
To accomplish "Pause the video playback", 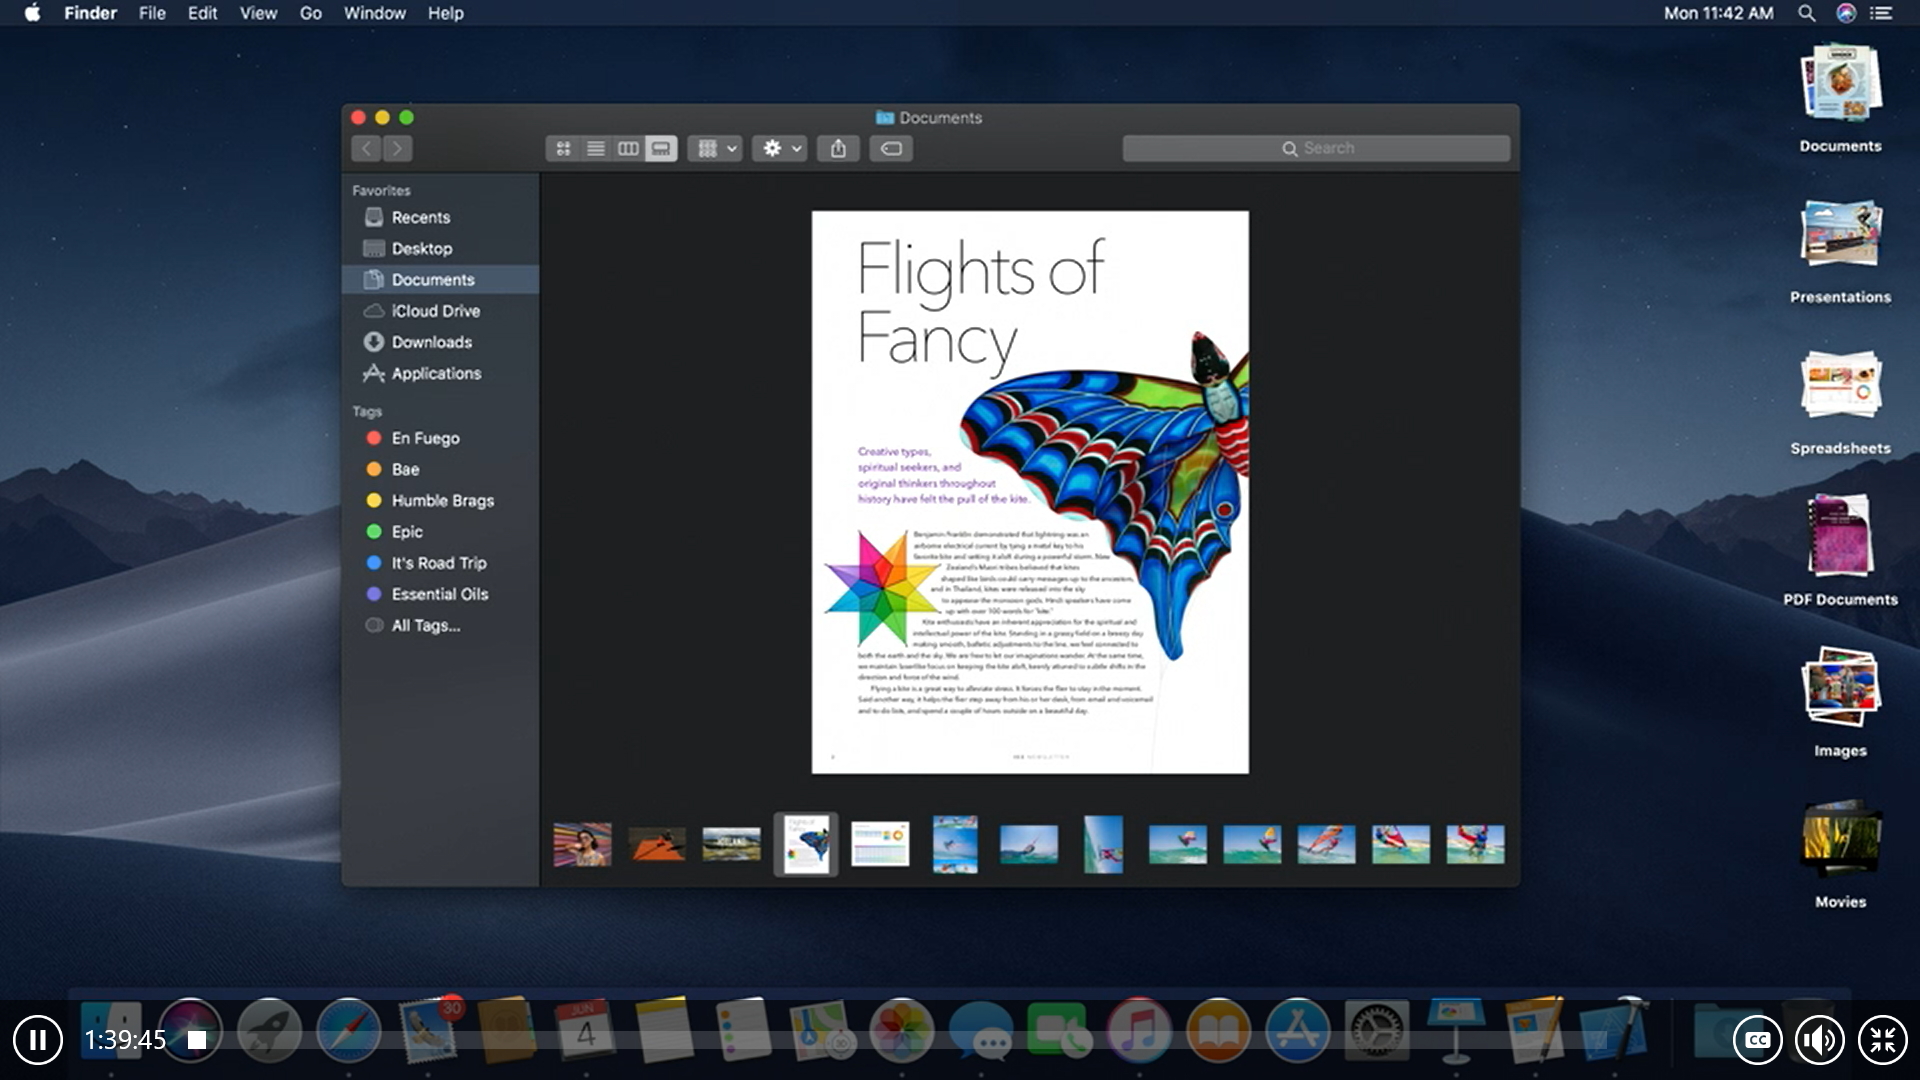I will 38,1040.
